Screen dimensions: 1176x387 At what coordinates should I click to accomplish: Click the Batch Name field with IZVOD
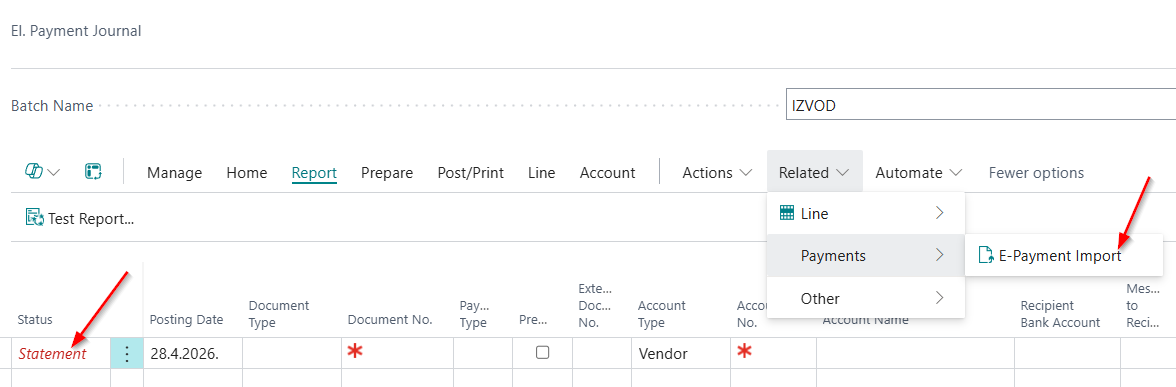click(980, 105)
